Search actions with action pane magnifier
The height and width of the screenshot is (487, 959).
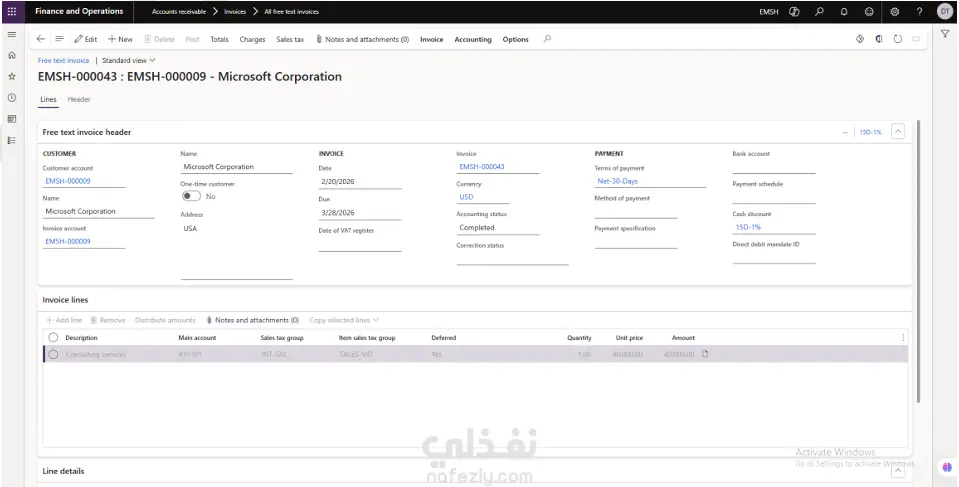click(547, 39)
